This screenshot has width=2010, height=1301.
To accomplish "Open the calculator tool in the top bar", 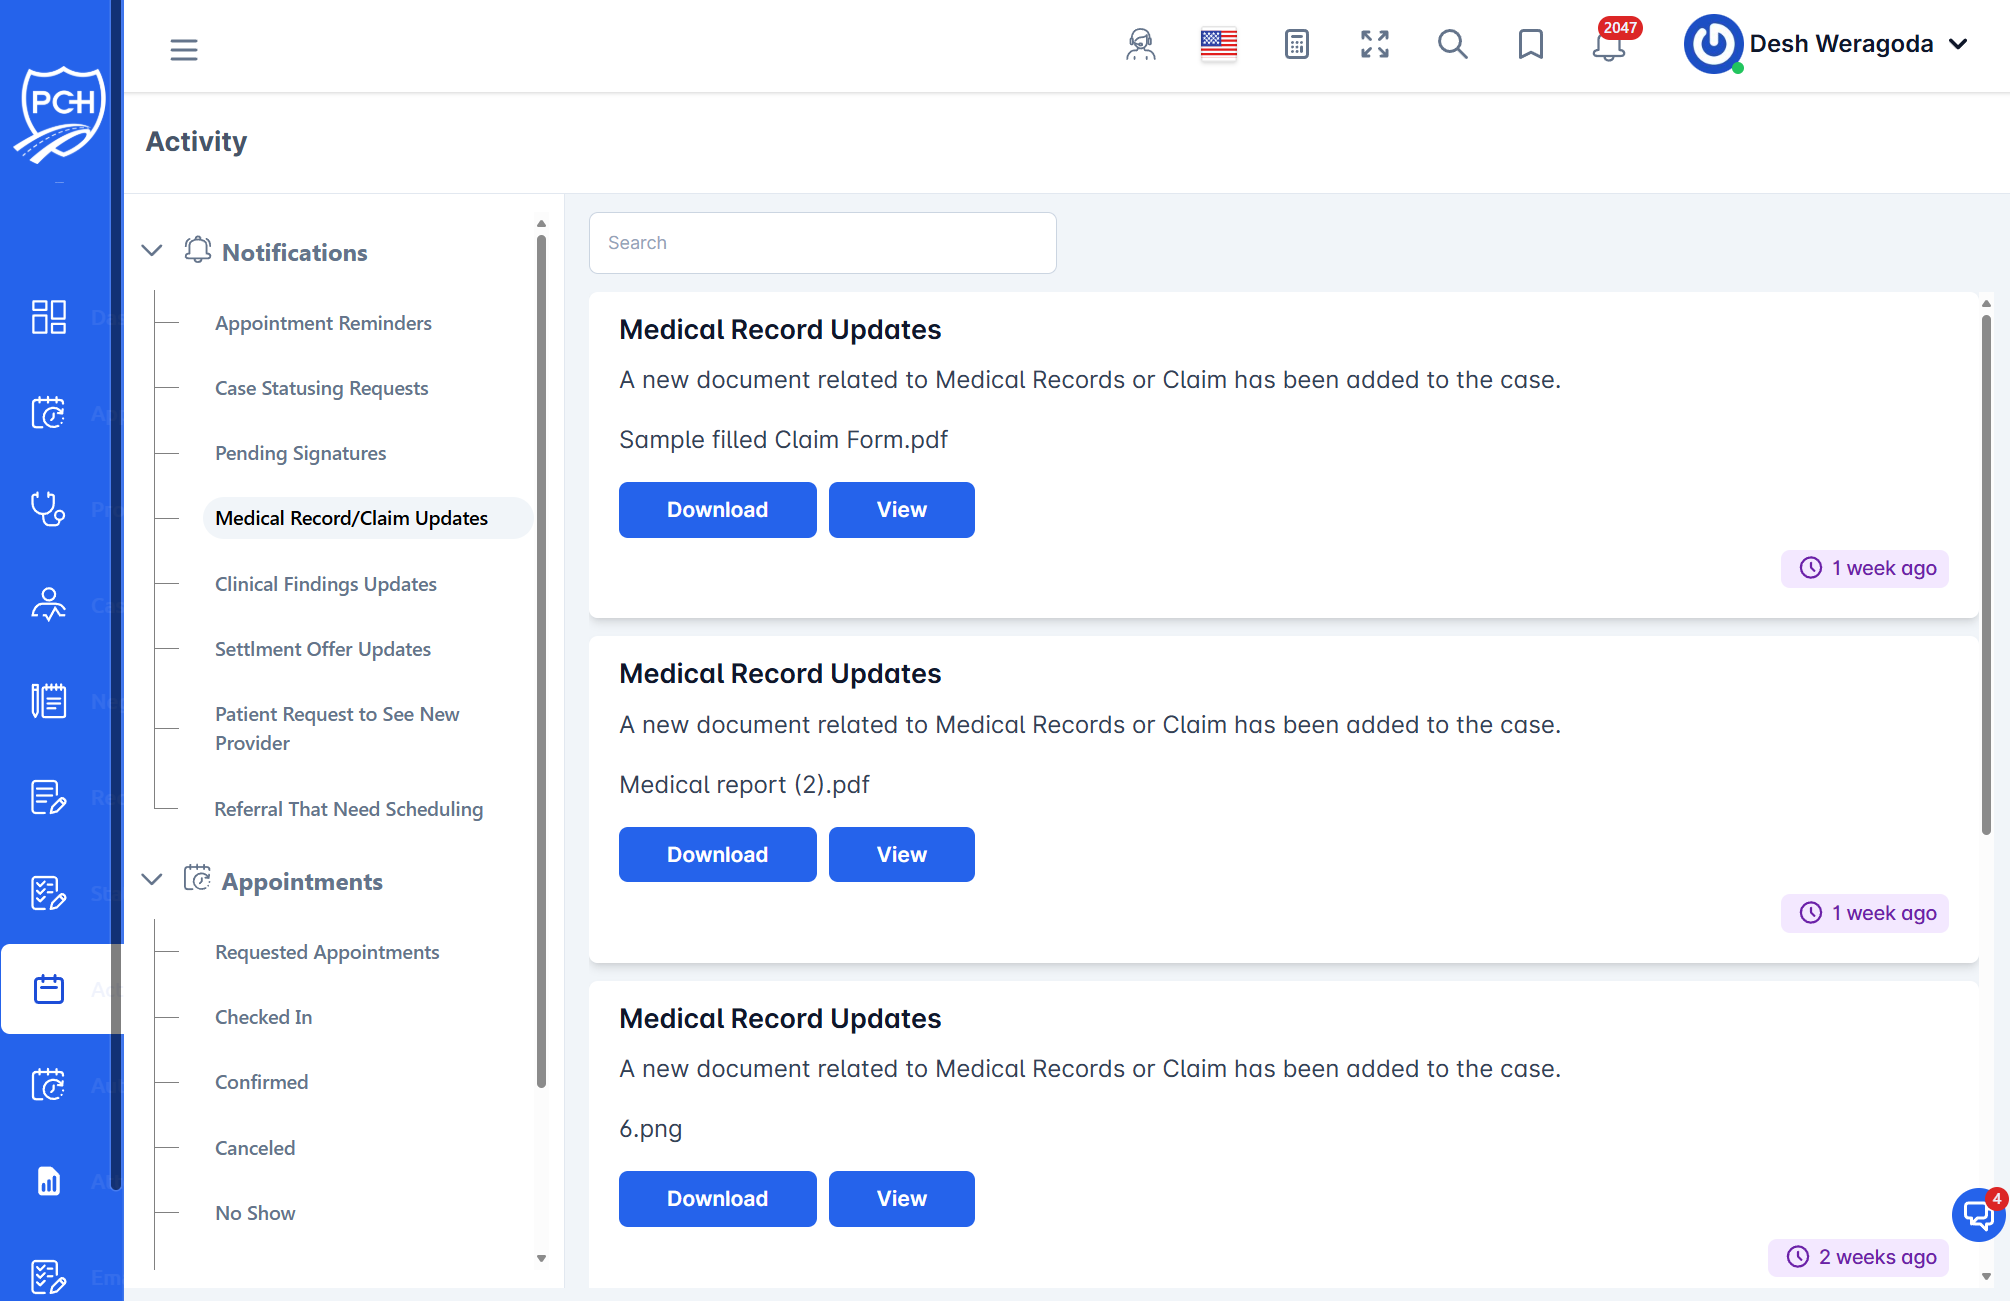I will pyautogui.click(x=1296, y=44).
